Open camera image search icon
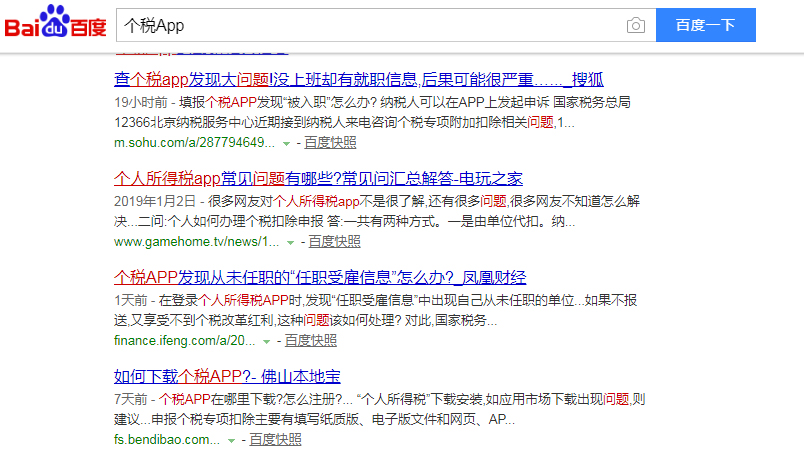The image size is (804, 452). (x=635, y=25)
